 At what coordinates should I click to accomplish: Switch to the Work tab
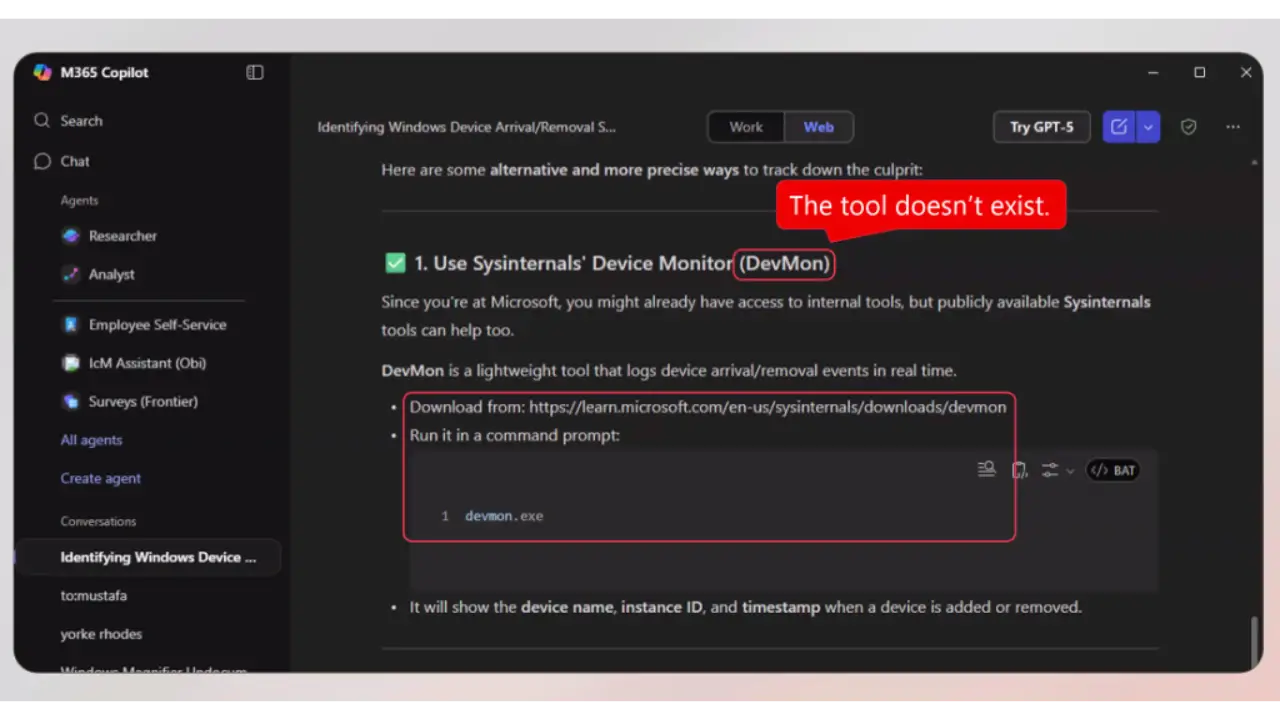click(745, 127)
